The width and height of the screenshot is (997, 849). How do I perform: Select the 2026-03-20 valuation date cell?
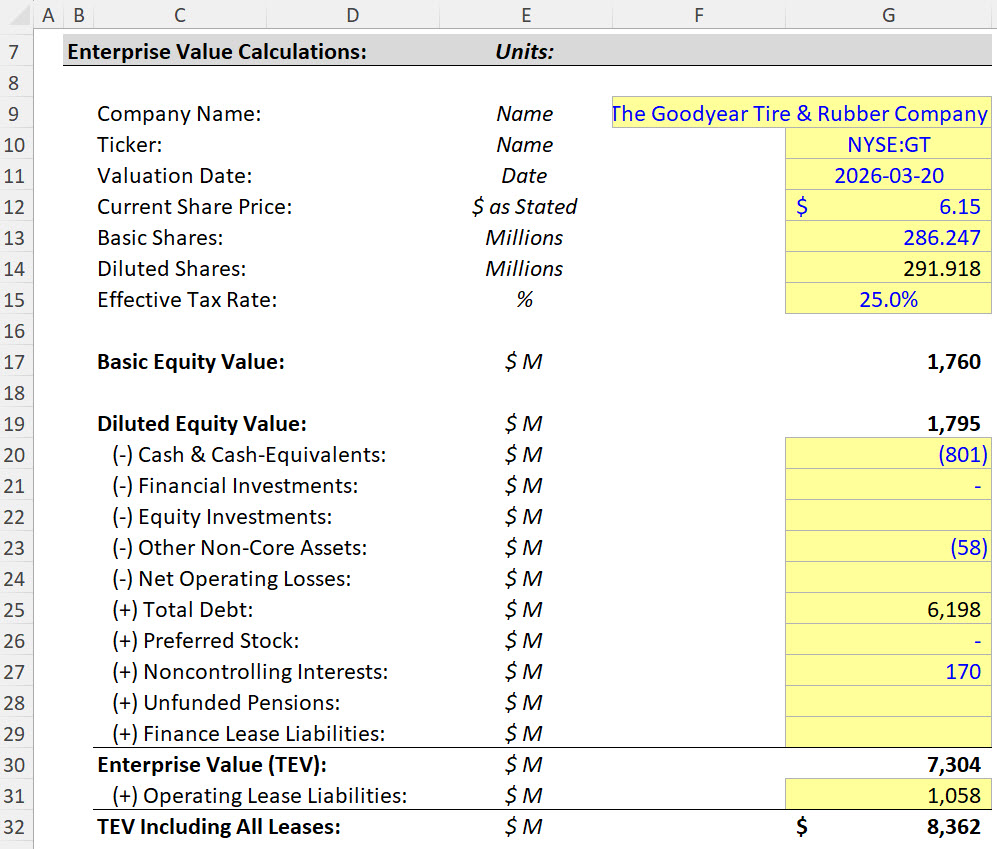click(x=888, y=175)
